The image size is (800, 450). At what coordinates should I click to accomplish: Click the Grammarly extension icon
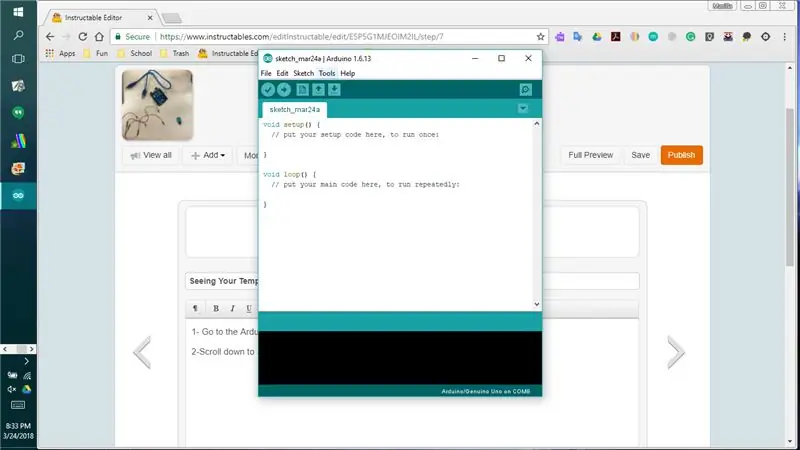tap(690, 37)
